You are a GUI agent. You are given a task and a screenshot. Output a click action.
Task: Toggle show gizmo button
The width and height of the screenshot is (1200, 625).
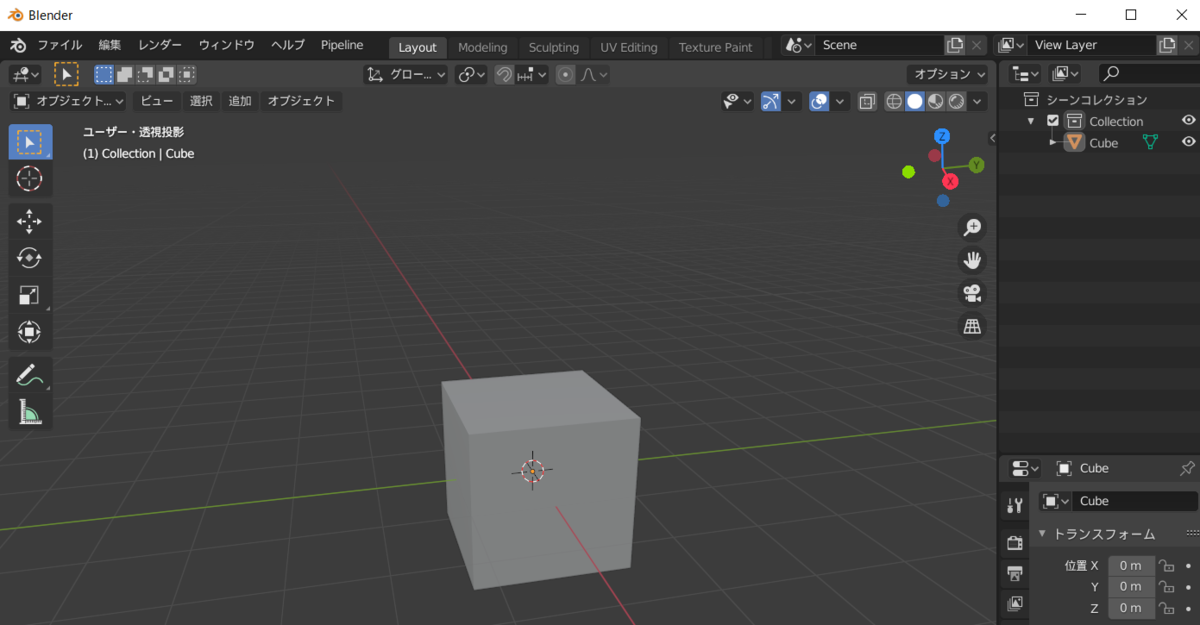pos(771,101)
